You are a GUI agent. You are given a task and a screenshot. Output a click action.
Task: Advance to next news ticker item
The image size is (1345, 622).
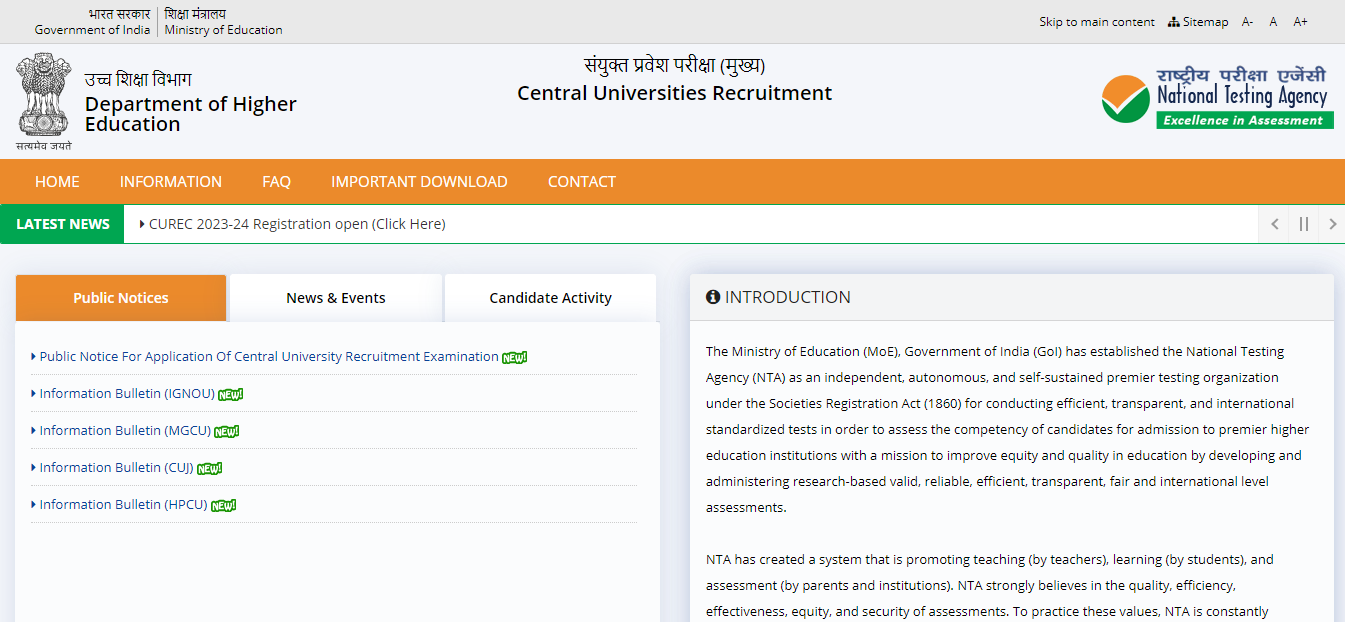pos(1332,224)
